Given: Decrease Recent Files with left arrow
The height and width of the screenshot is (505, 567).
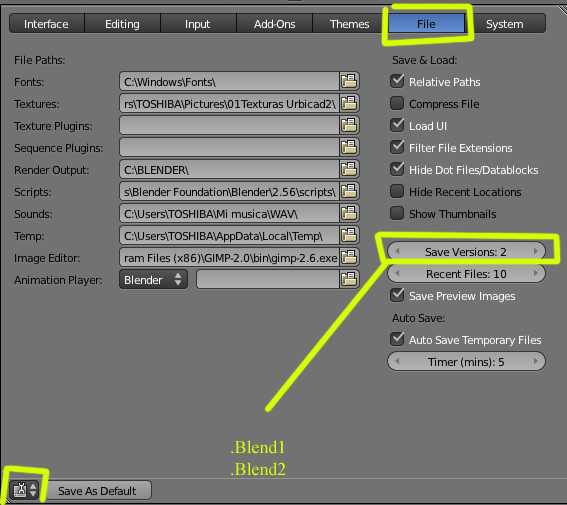Looking at the screenshot, I should (x=397, y=274).
